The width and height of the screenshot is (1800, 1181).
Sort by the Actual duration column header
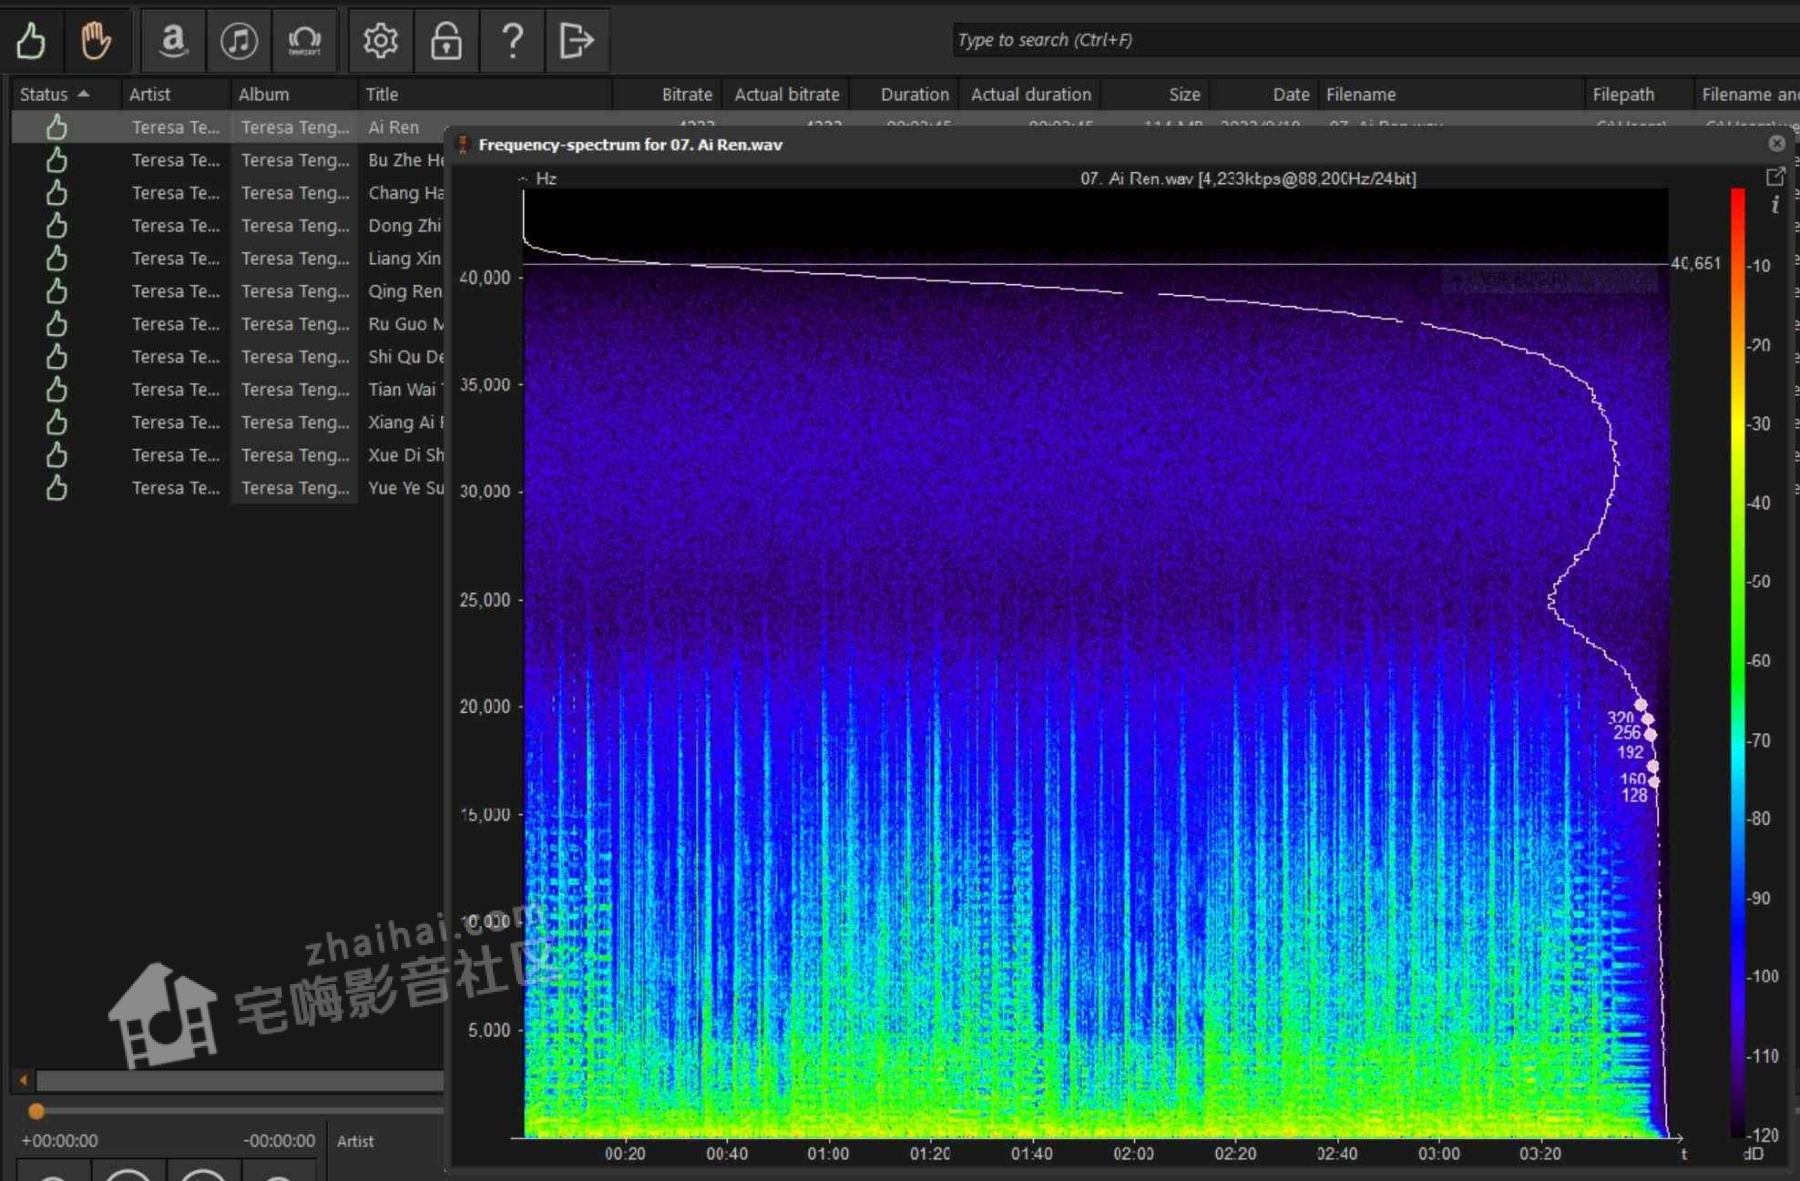pos(1030,94)
